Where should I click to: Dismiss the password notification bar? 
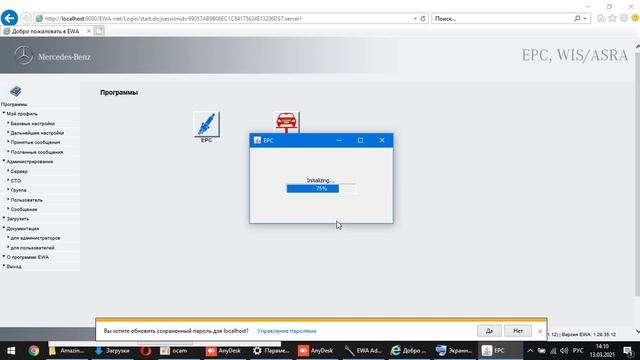[x=540, y=331]
